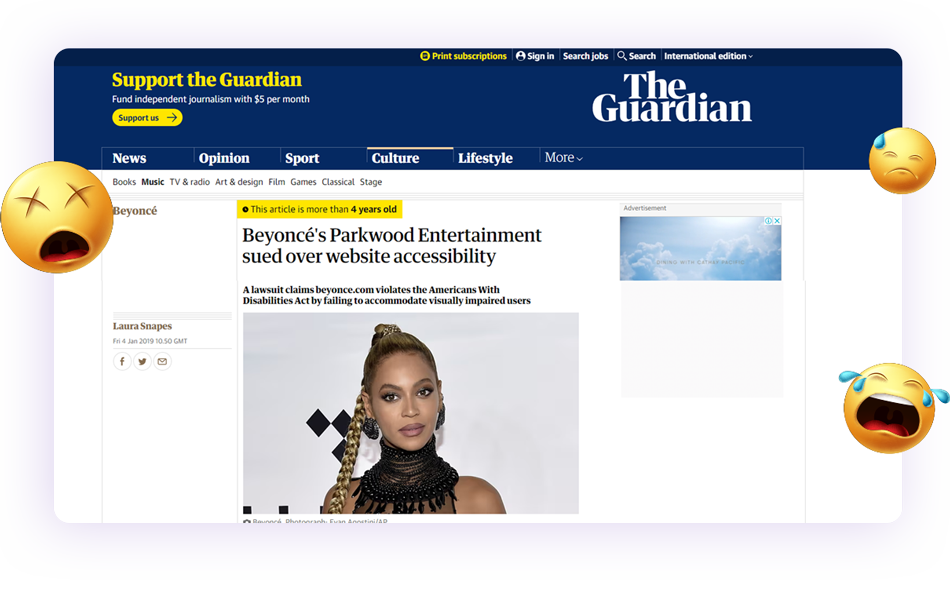950x598 pixels.
Task: Click the article headline text
Action: pyautogui.click(x=391, y=245)
